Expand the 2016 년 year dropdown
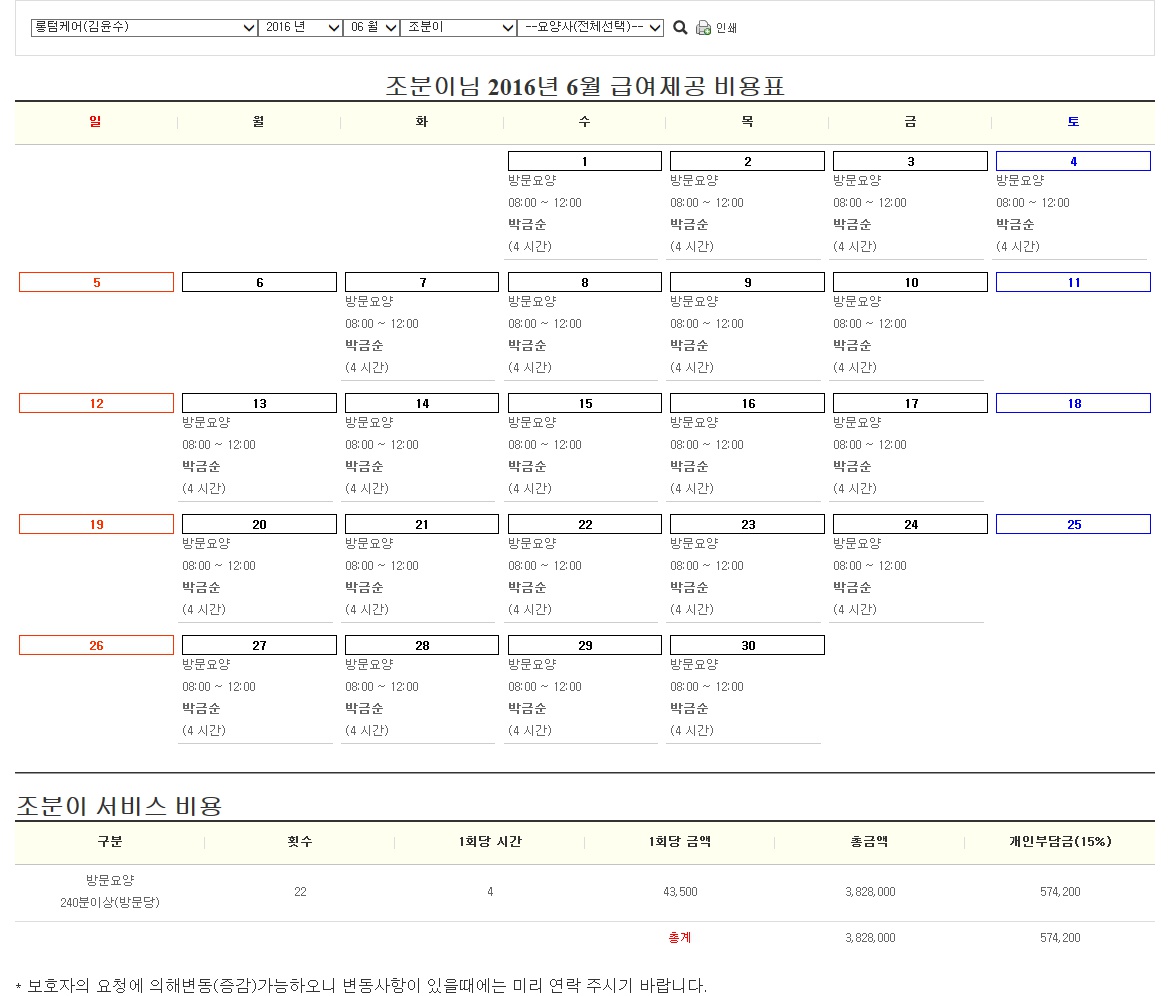Screen dimensions: 1170x996 click(x=300, y=27)
